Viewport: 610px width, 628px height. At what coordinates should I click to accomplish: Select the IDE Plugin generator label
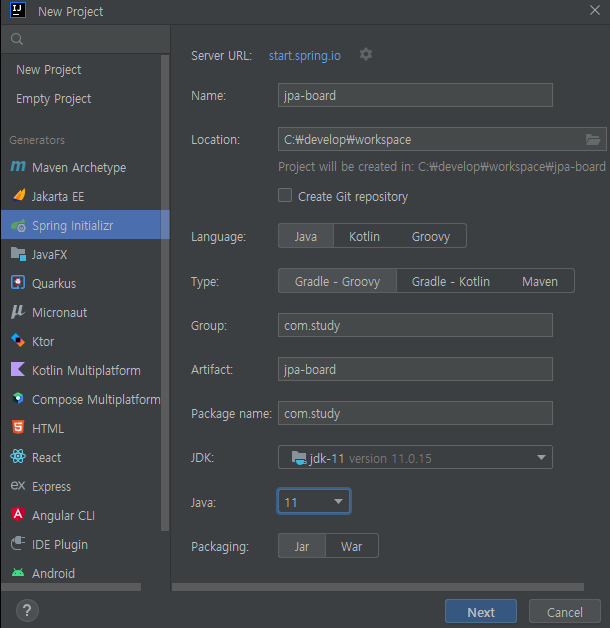pos(60,545)
